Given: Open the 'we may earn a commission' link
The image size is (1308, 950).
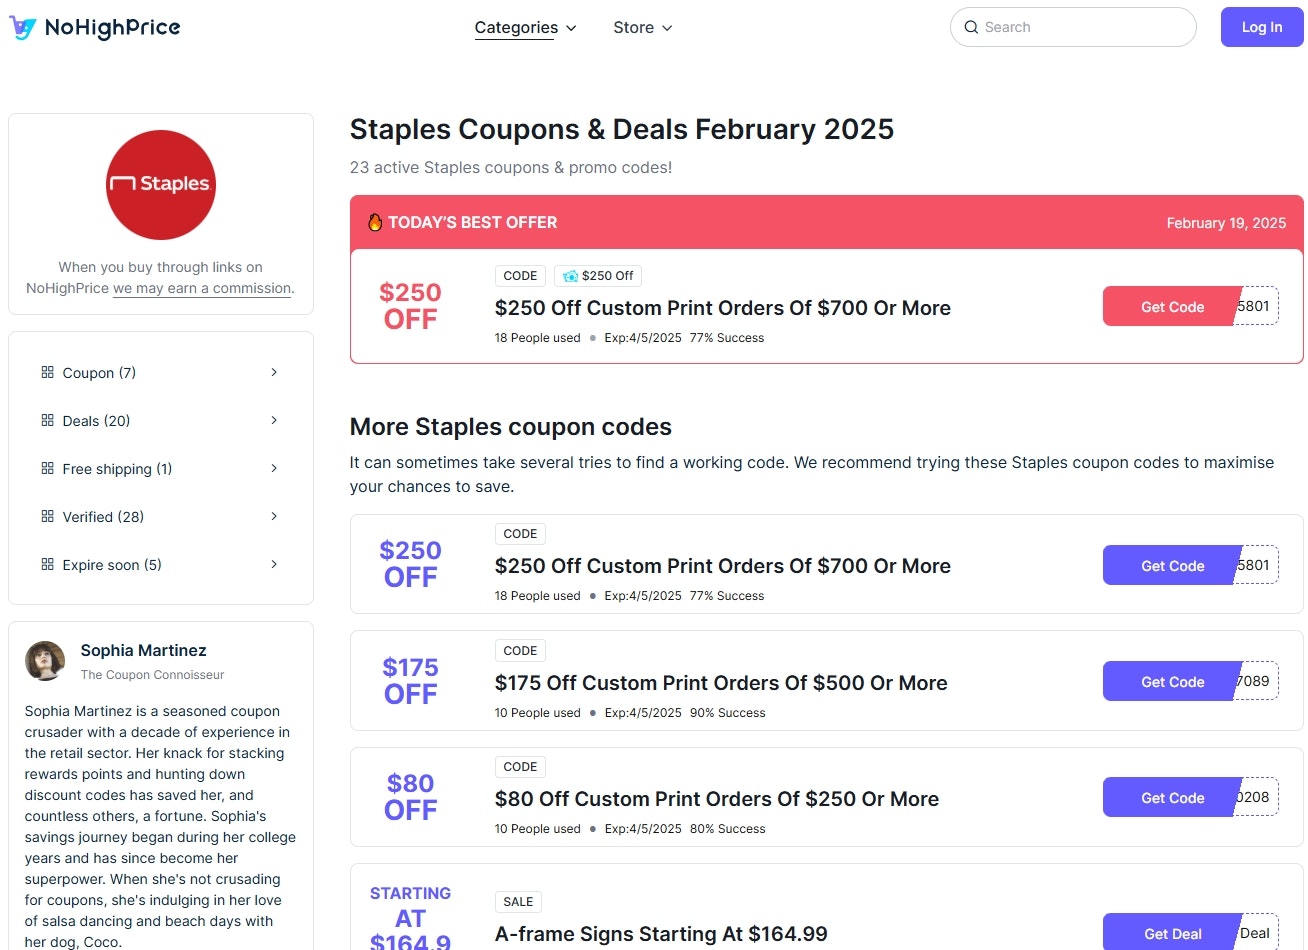Looking at the screenshot, I should pyautogui.click(x=202, y=288).
